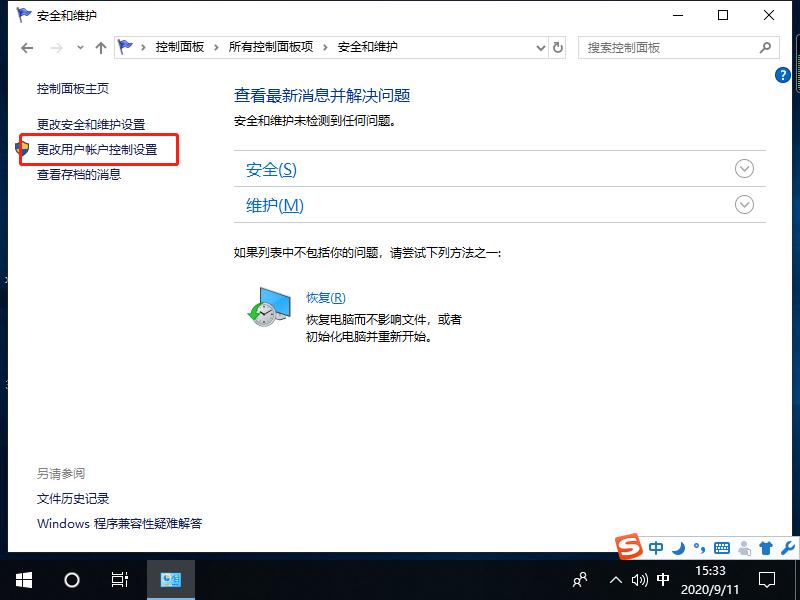
Task: Open Sogou settings via the wrench icon
Action: [788, 548]
